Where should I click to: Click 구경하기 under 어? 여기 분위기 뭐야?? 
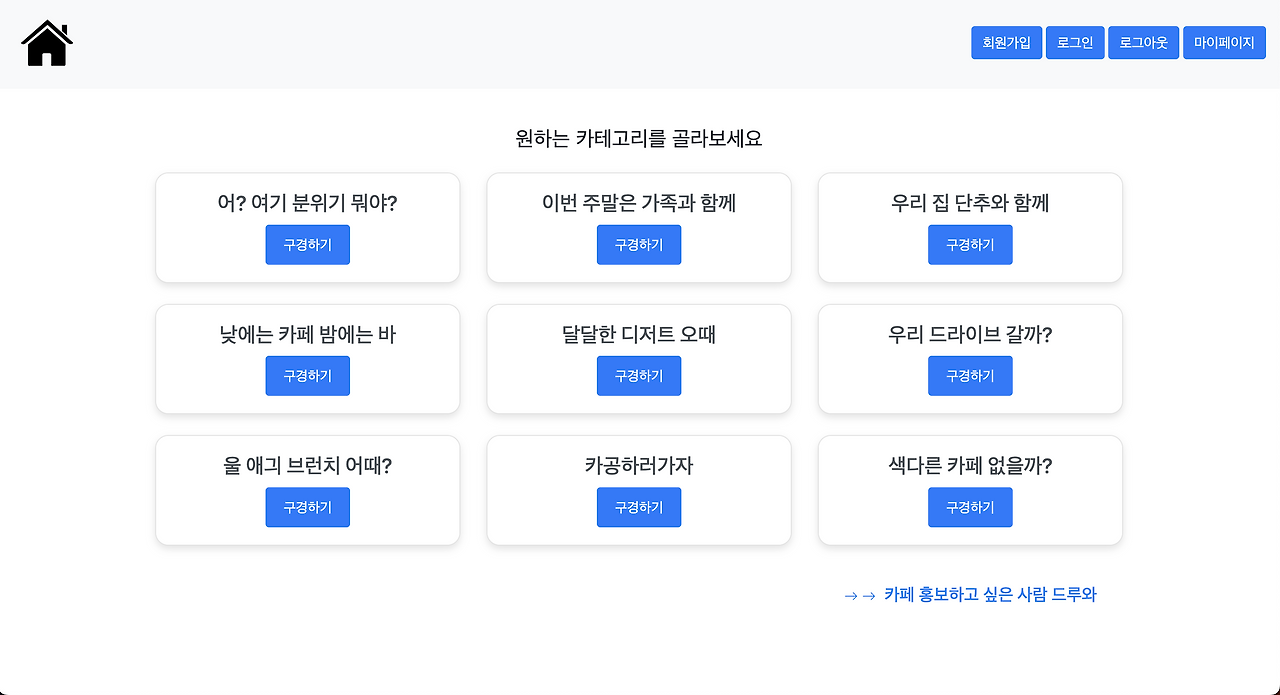pos(307,245)
